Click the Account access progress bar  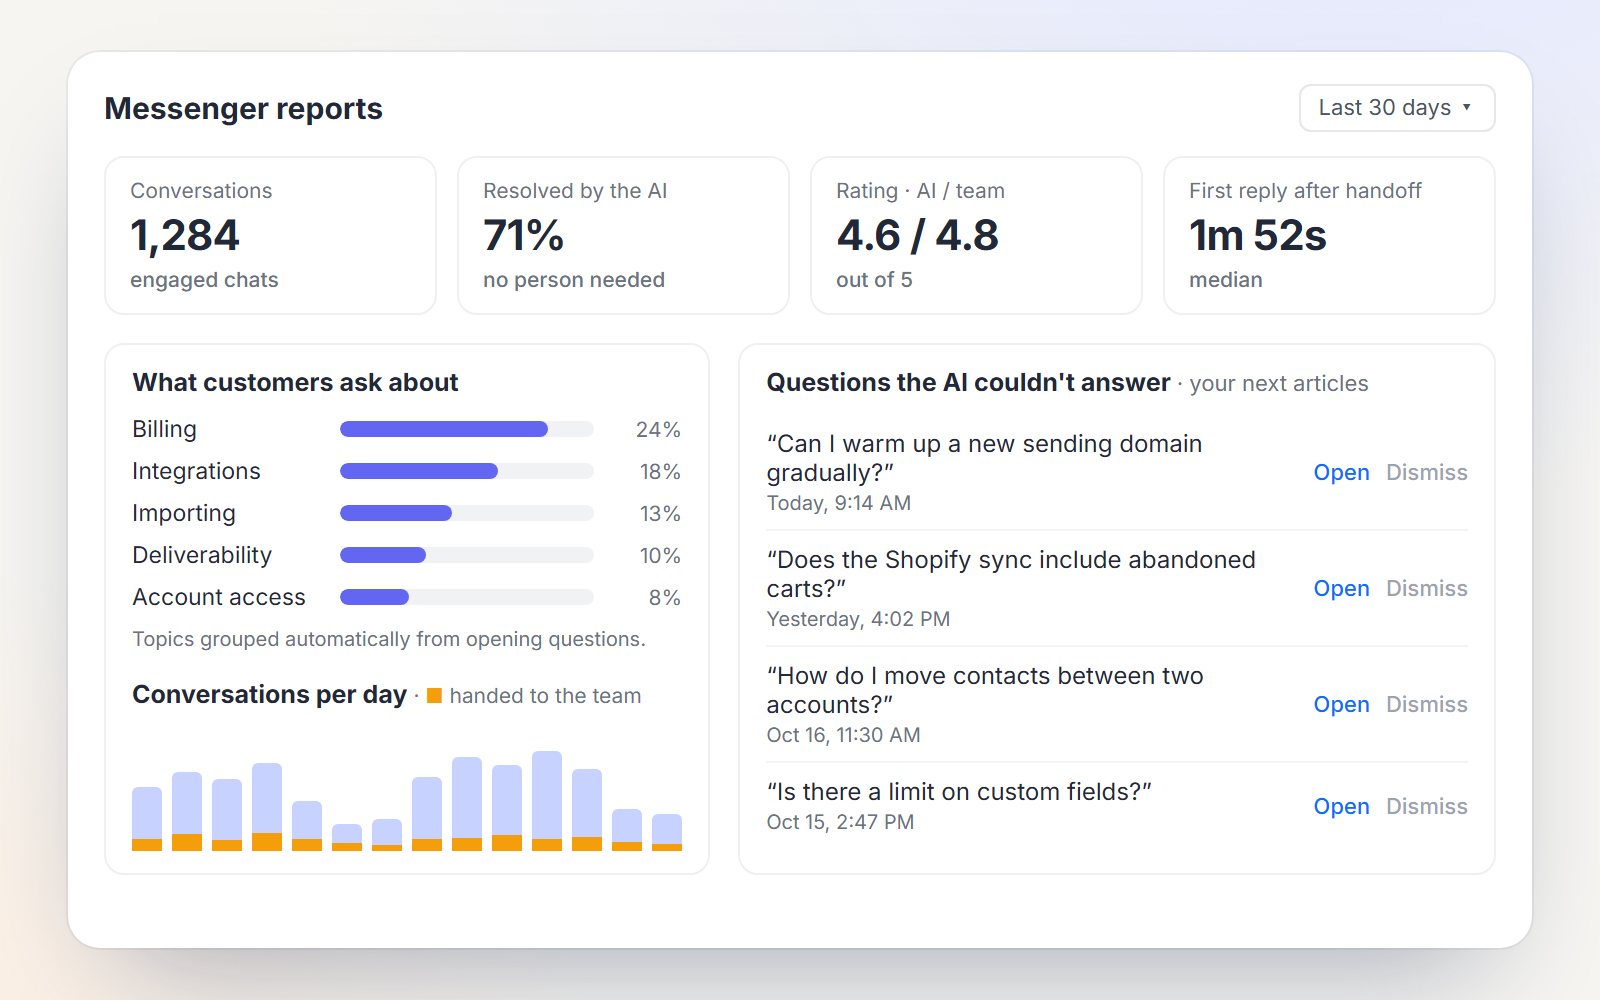click(x=467, y=597)
